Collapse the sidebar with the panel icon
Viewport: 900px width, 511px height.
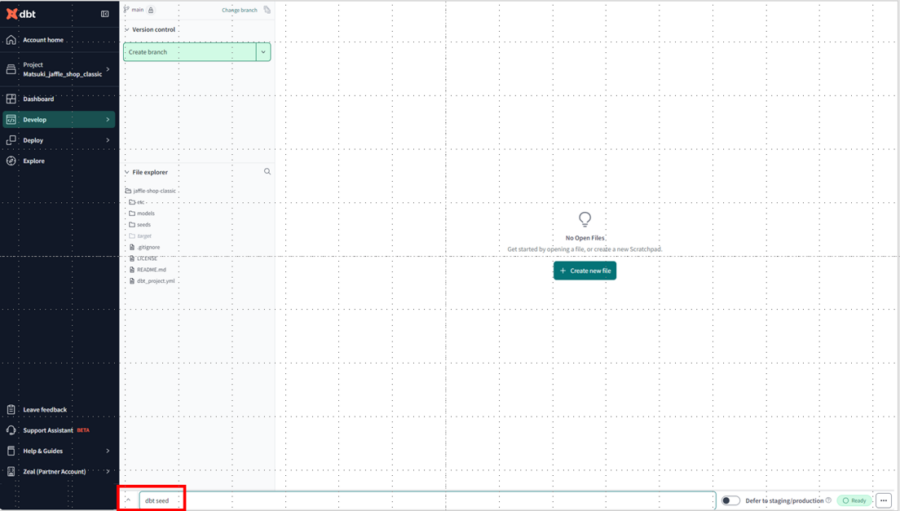click(104, 14)
